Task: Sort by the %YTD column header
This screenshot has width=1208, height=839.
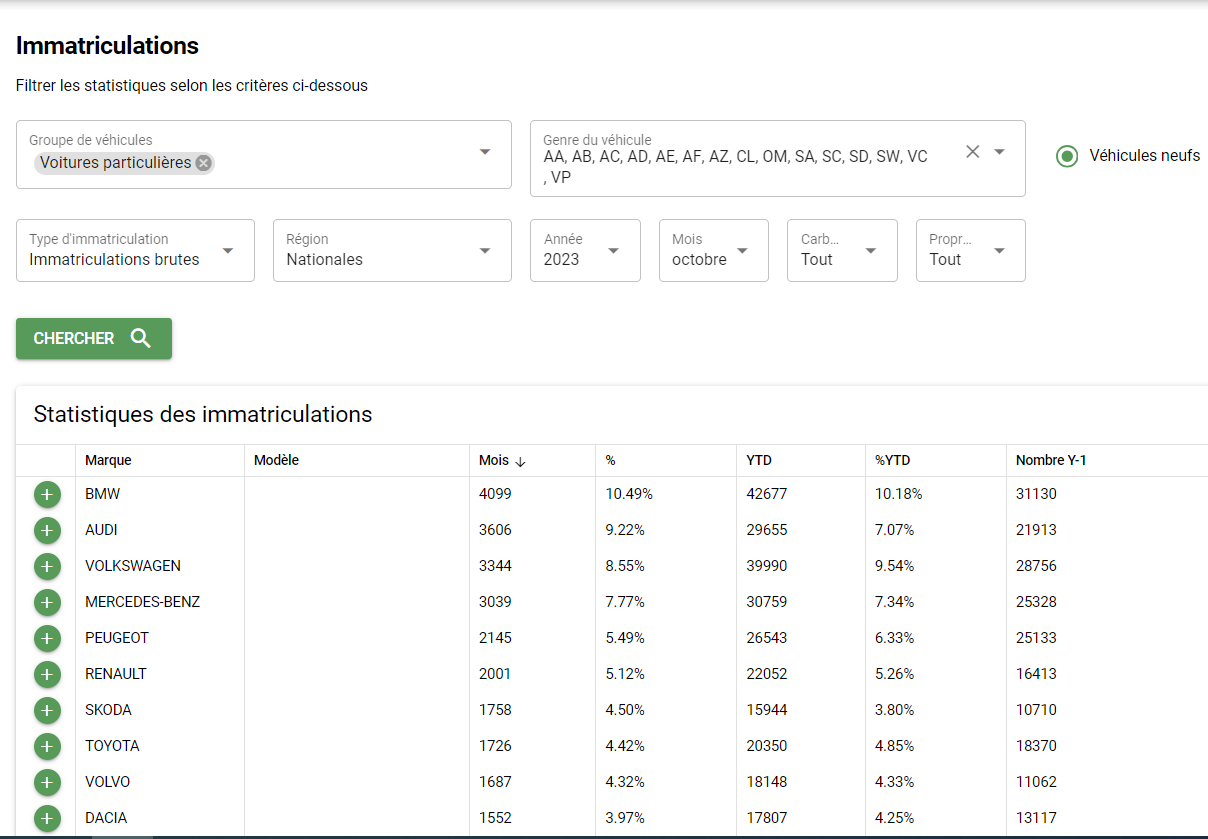Action: pyautogui.click(x=892, y=461)
